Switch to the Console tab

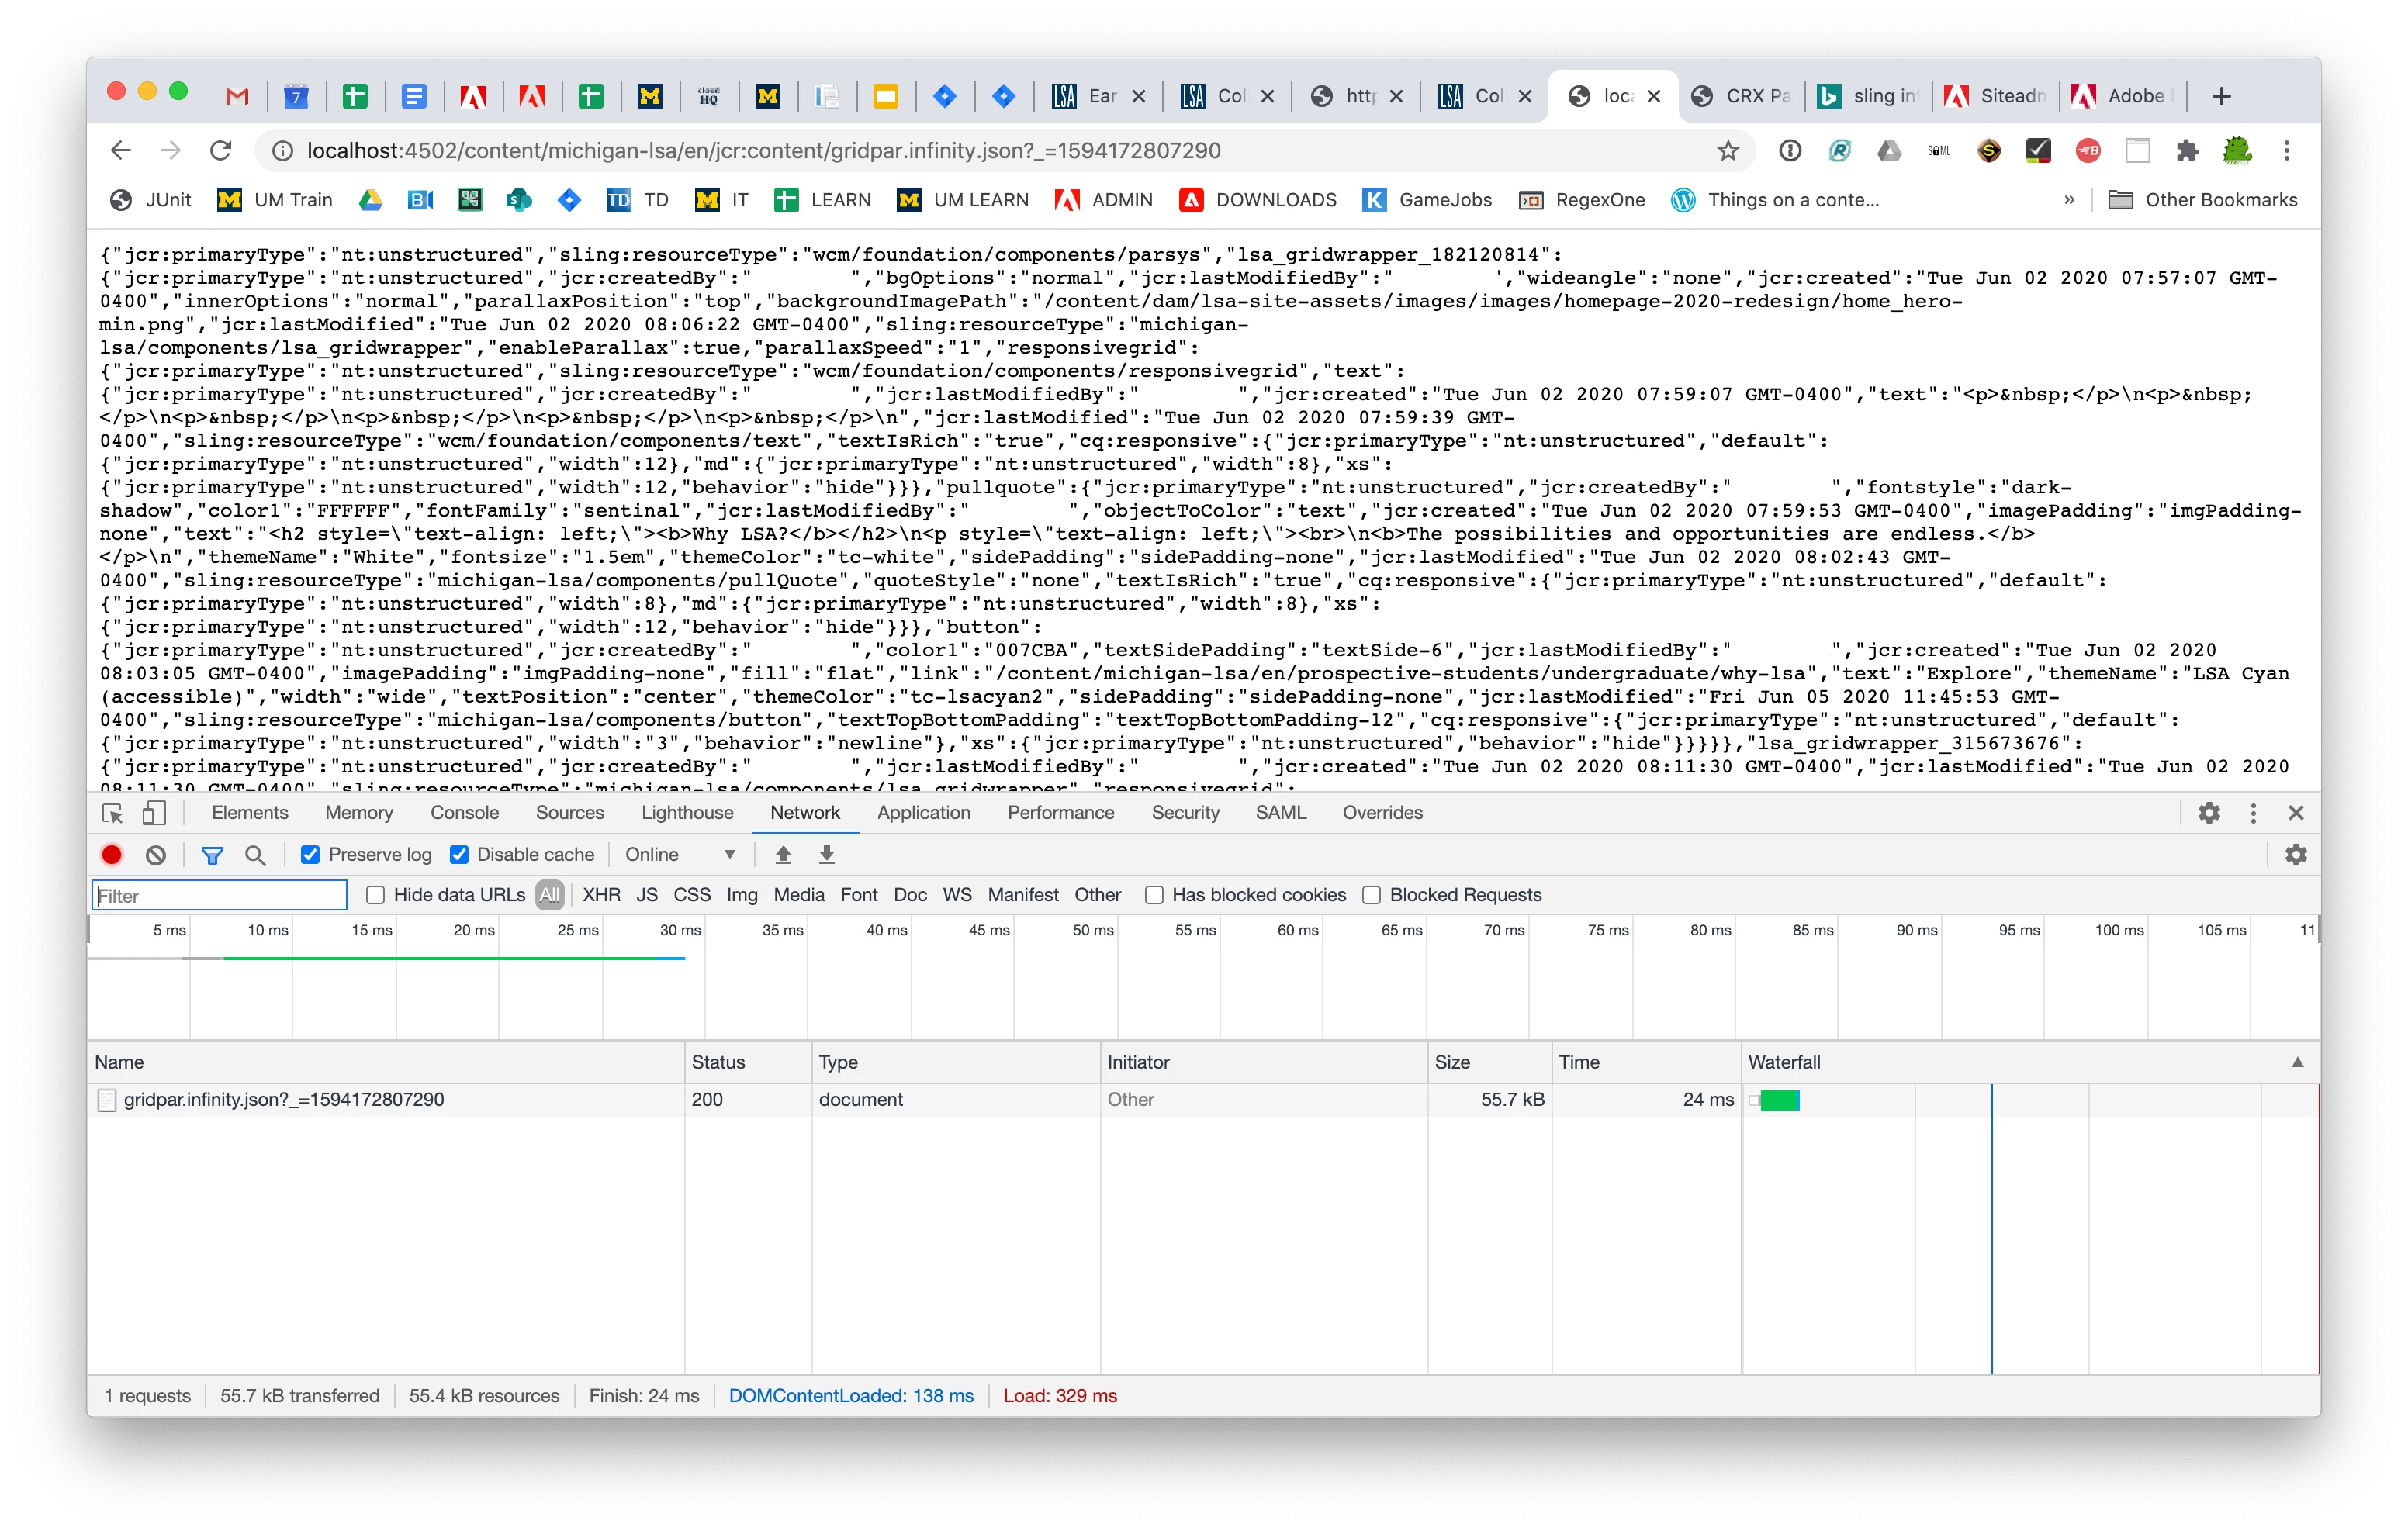pyautogui.click(x=464, y=813)
